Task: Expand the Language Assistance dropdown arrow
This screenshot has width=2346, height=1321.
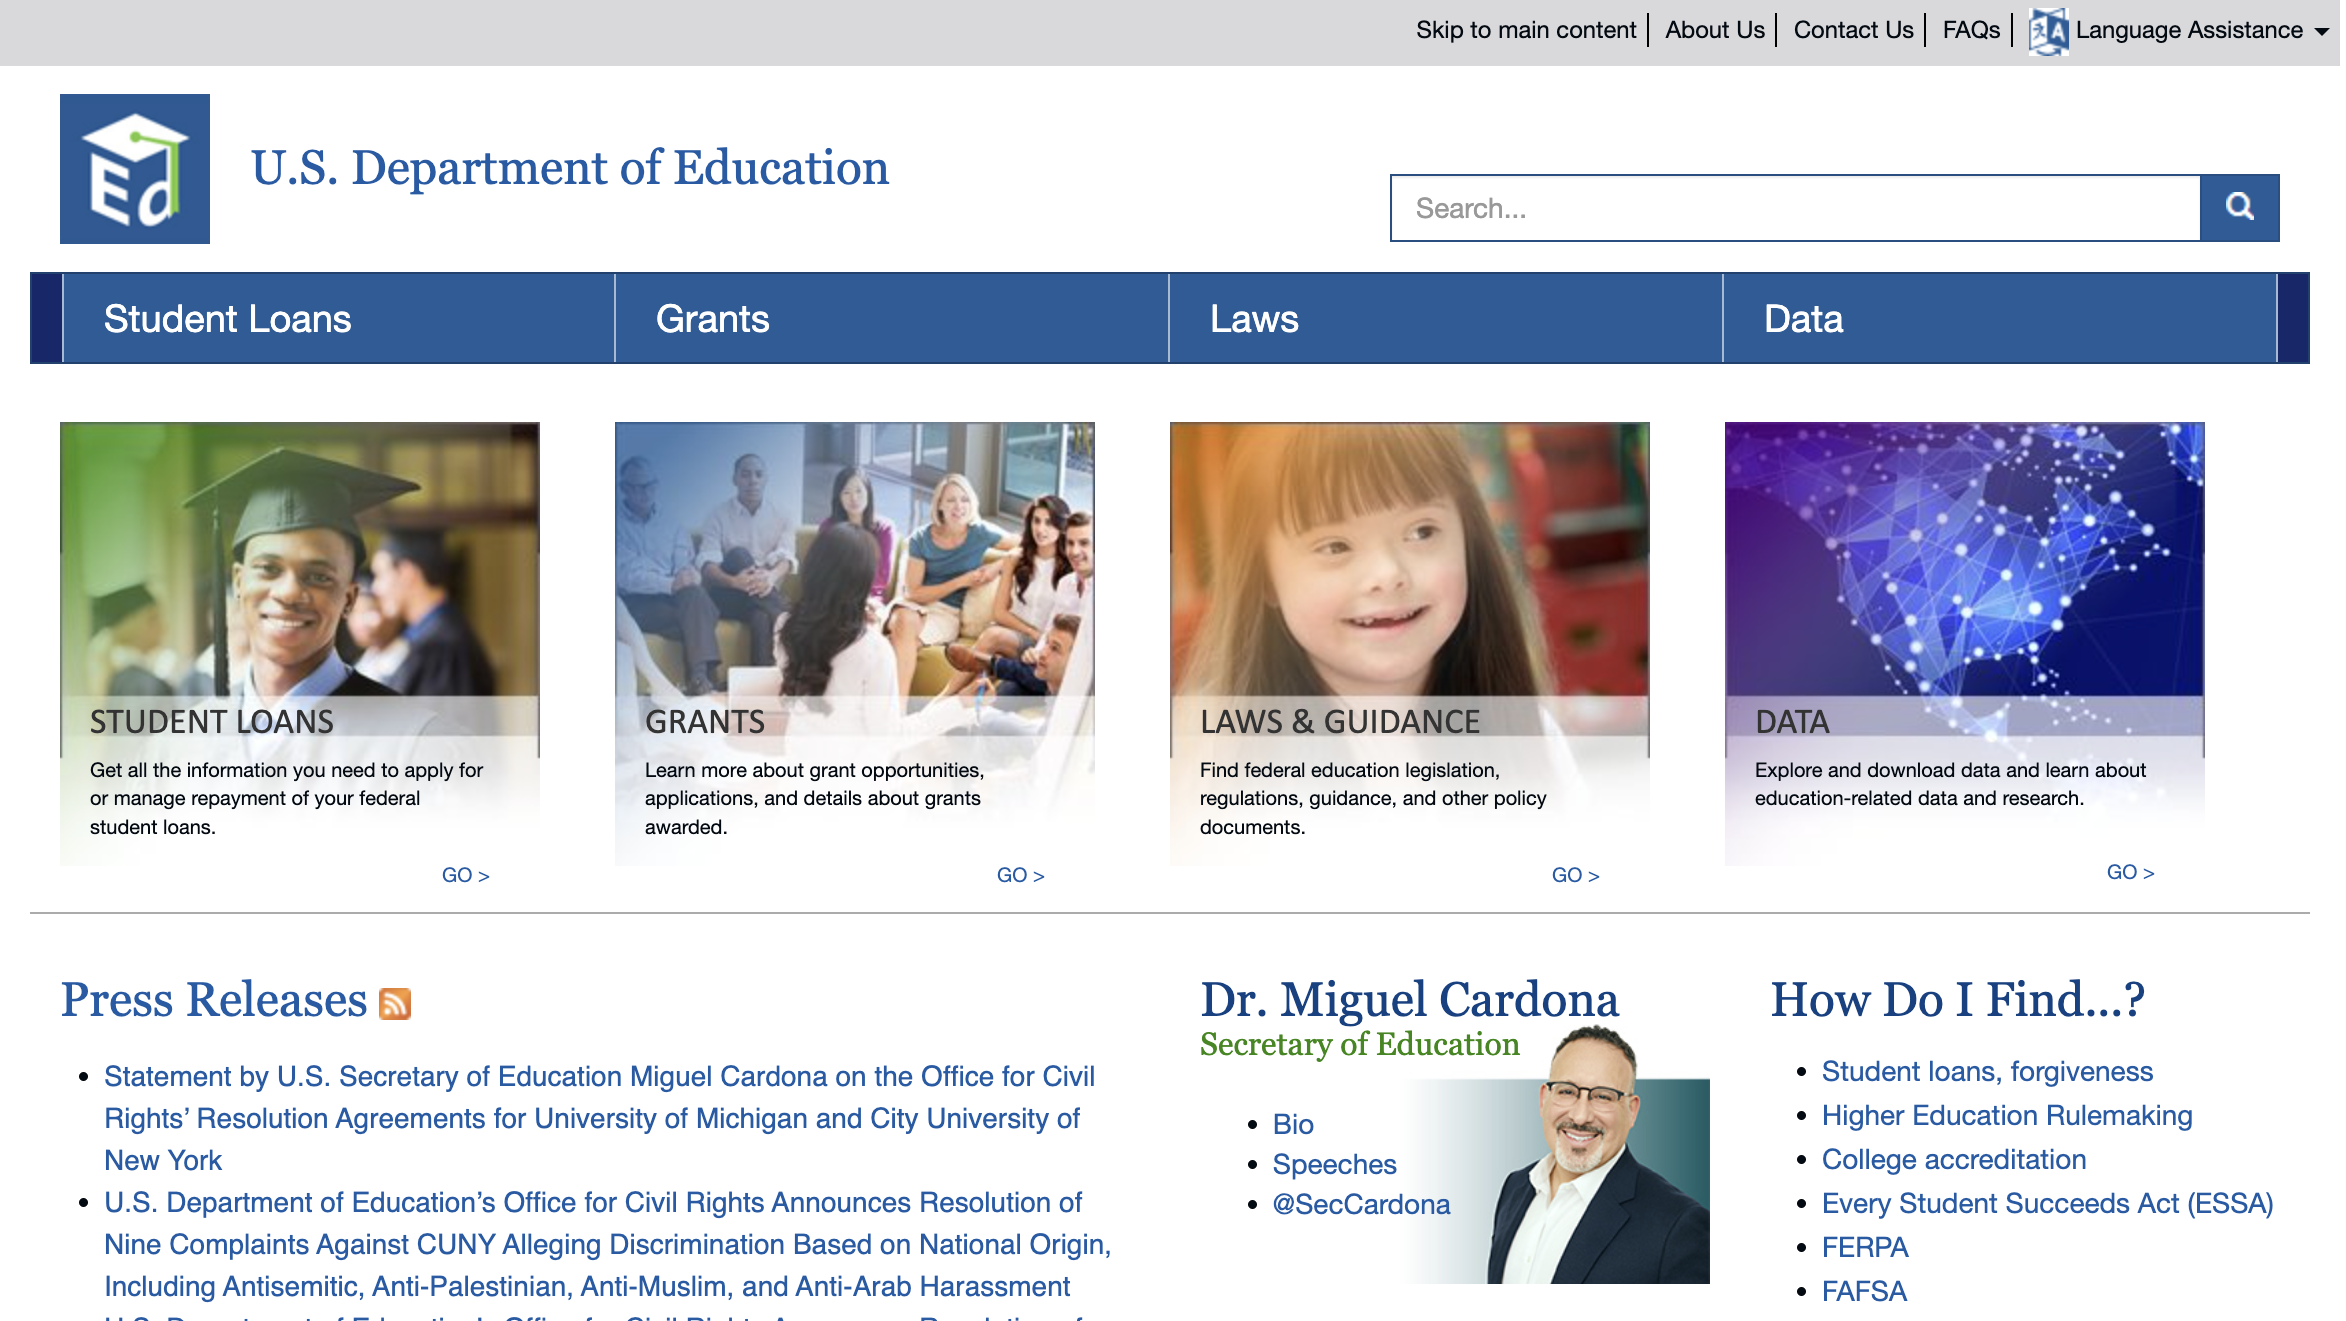Action: point(2322,31)
